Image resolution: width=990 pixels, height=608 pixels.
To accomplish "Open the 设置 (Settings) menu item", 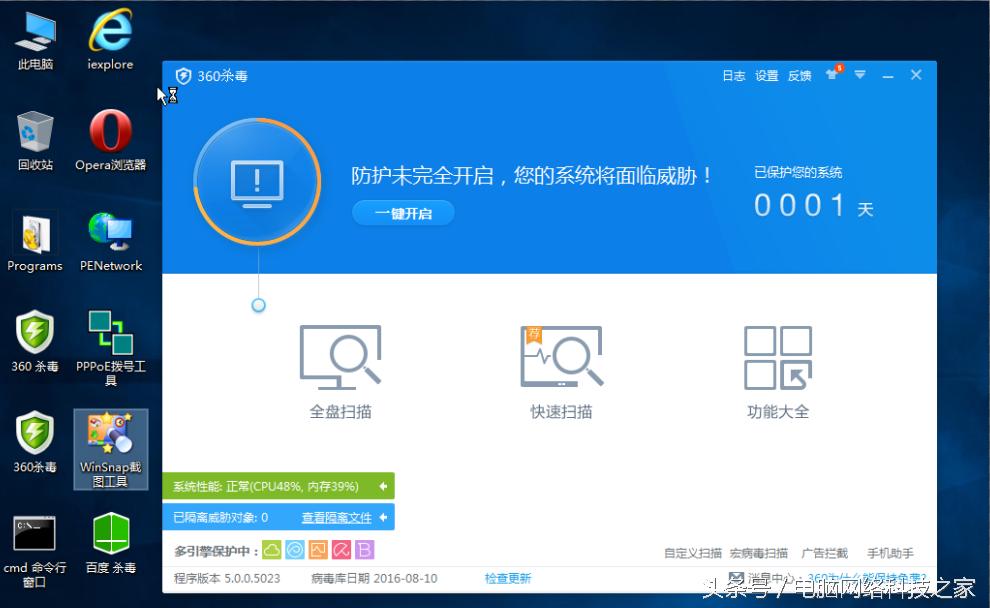I will pos(766,75).
